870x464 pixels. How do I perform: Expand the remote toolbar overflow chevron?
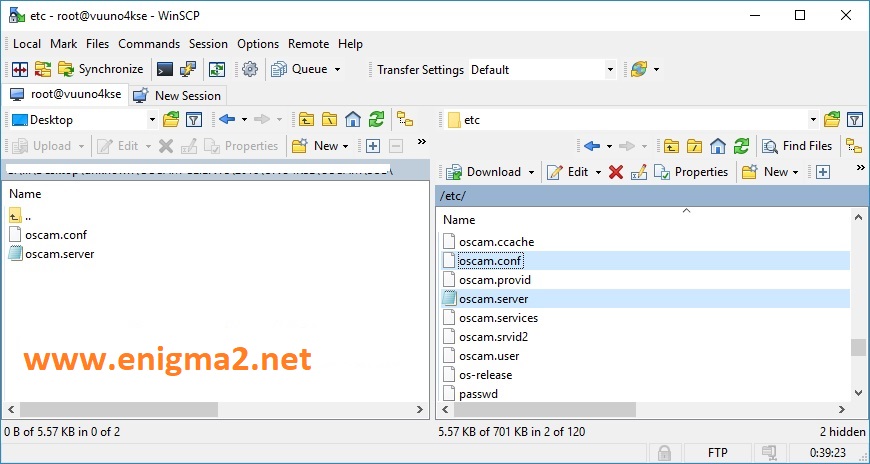click(861, 168)
